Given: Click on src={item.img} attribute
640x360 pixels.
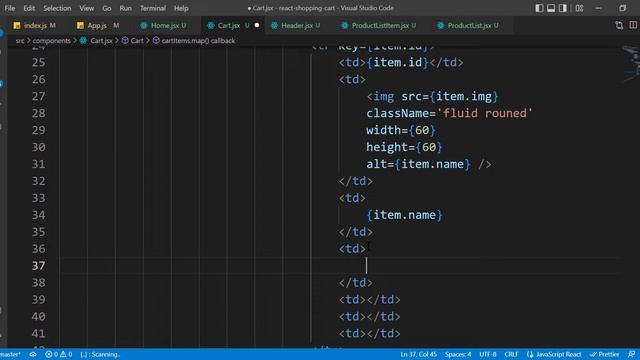Looking at the screenshot, I should (450, 96).
